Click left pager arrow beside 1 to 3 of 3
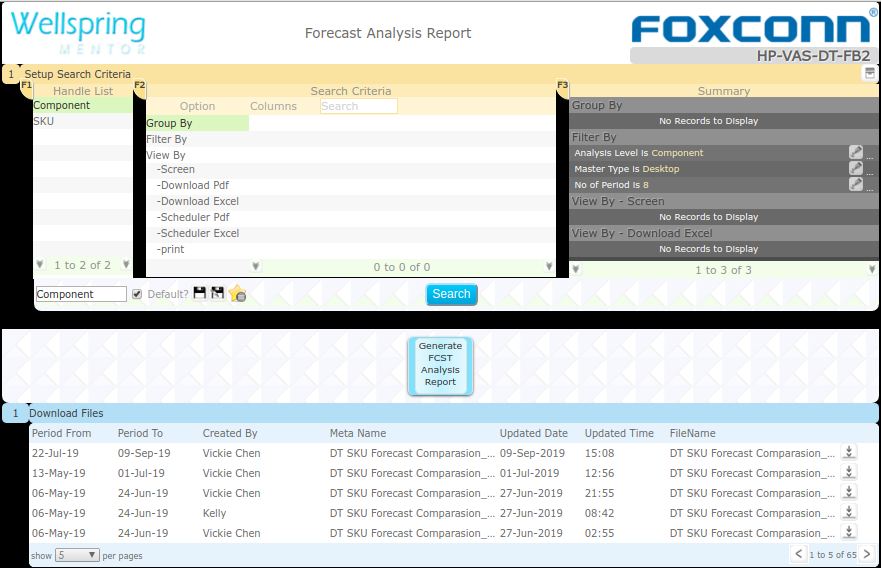This screenshot has width=881, height=568. click(576, 270)
